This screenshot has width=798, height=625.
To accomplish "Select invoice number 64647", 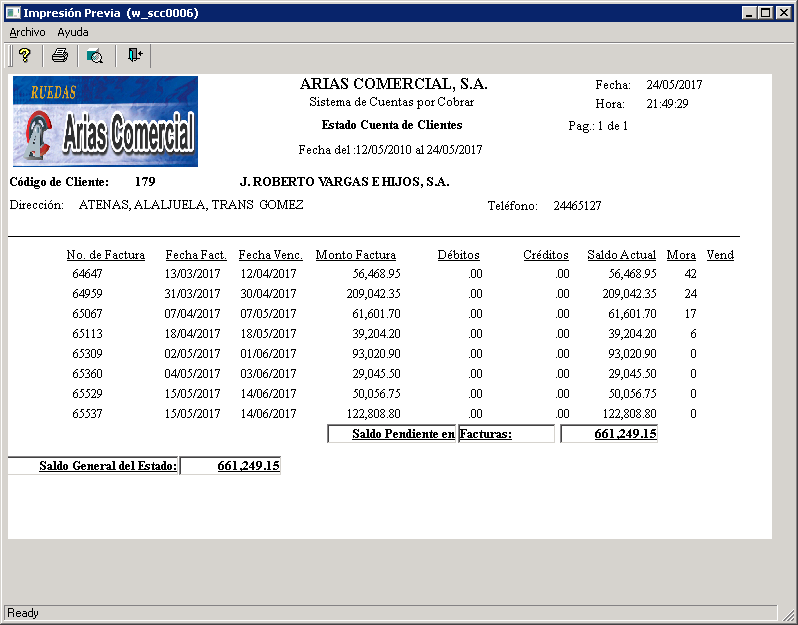I will (x=87, y=274).
